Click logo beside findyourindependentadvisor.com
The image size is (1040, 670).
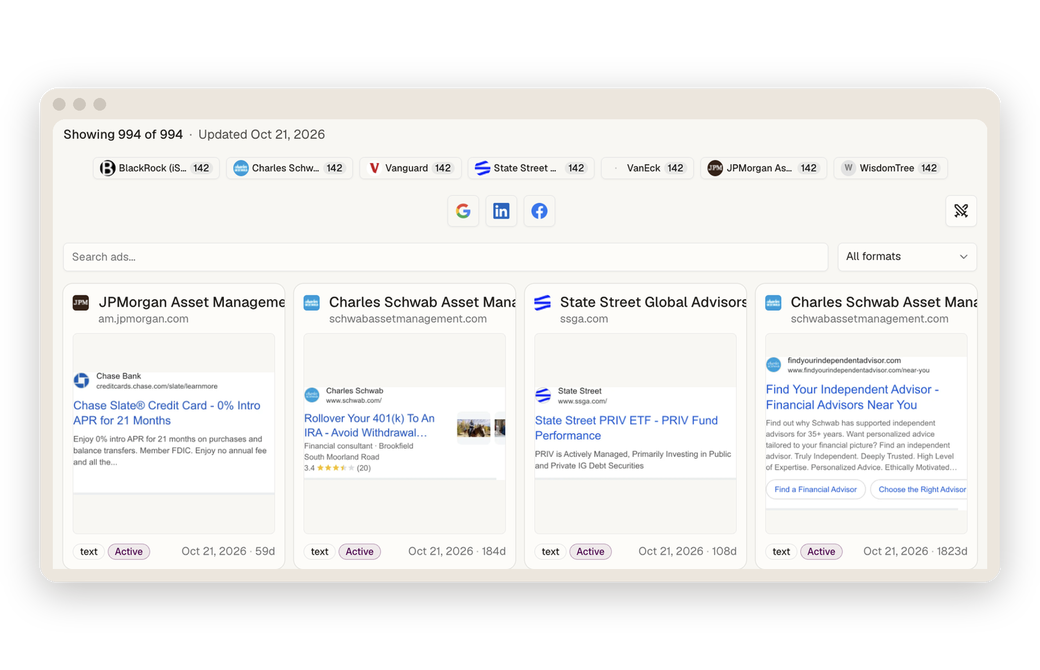(x=773, y=365)
